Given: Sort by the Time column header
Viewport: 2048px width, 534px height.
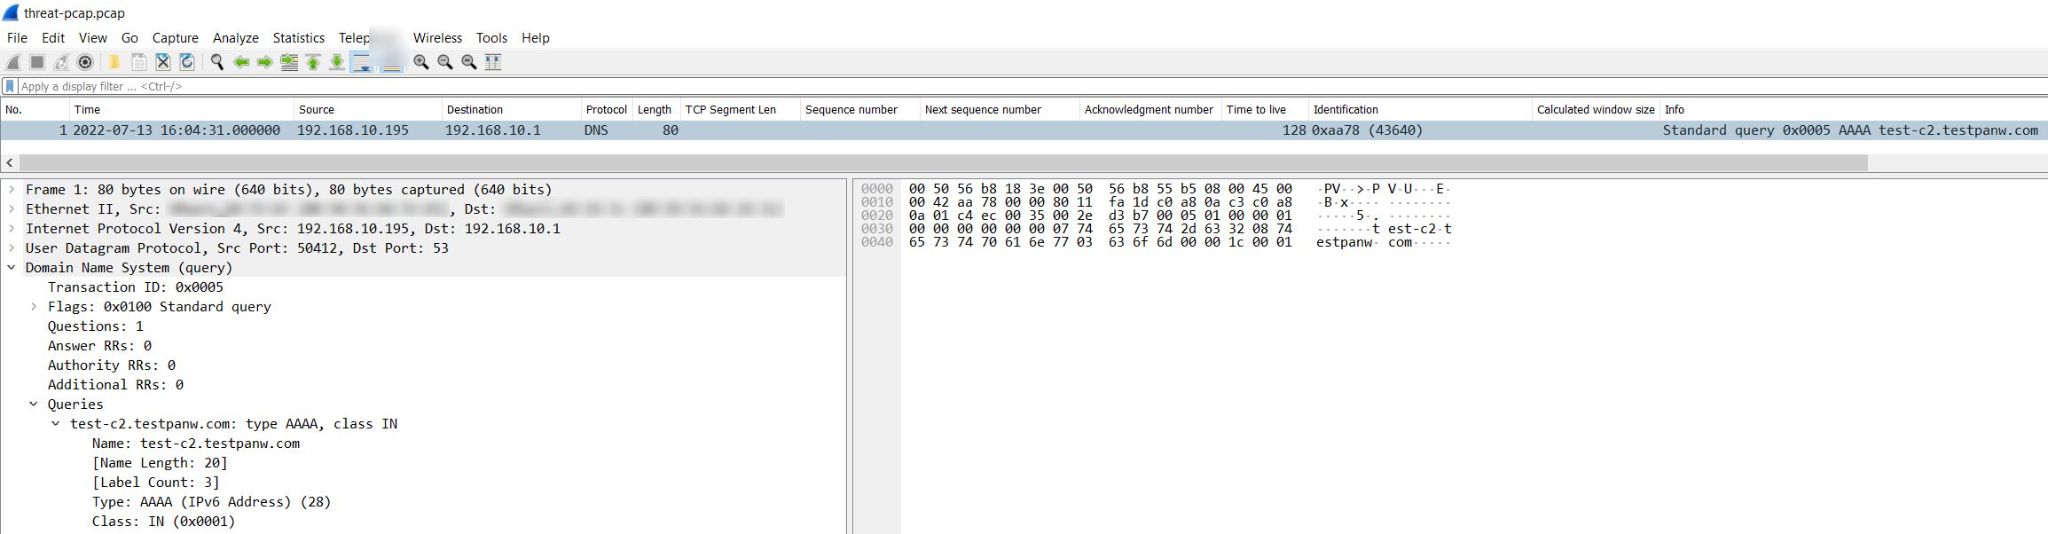Looking at the screenshot, I should pyautogui.click(x=181, y=110).
